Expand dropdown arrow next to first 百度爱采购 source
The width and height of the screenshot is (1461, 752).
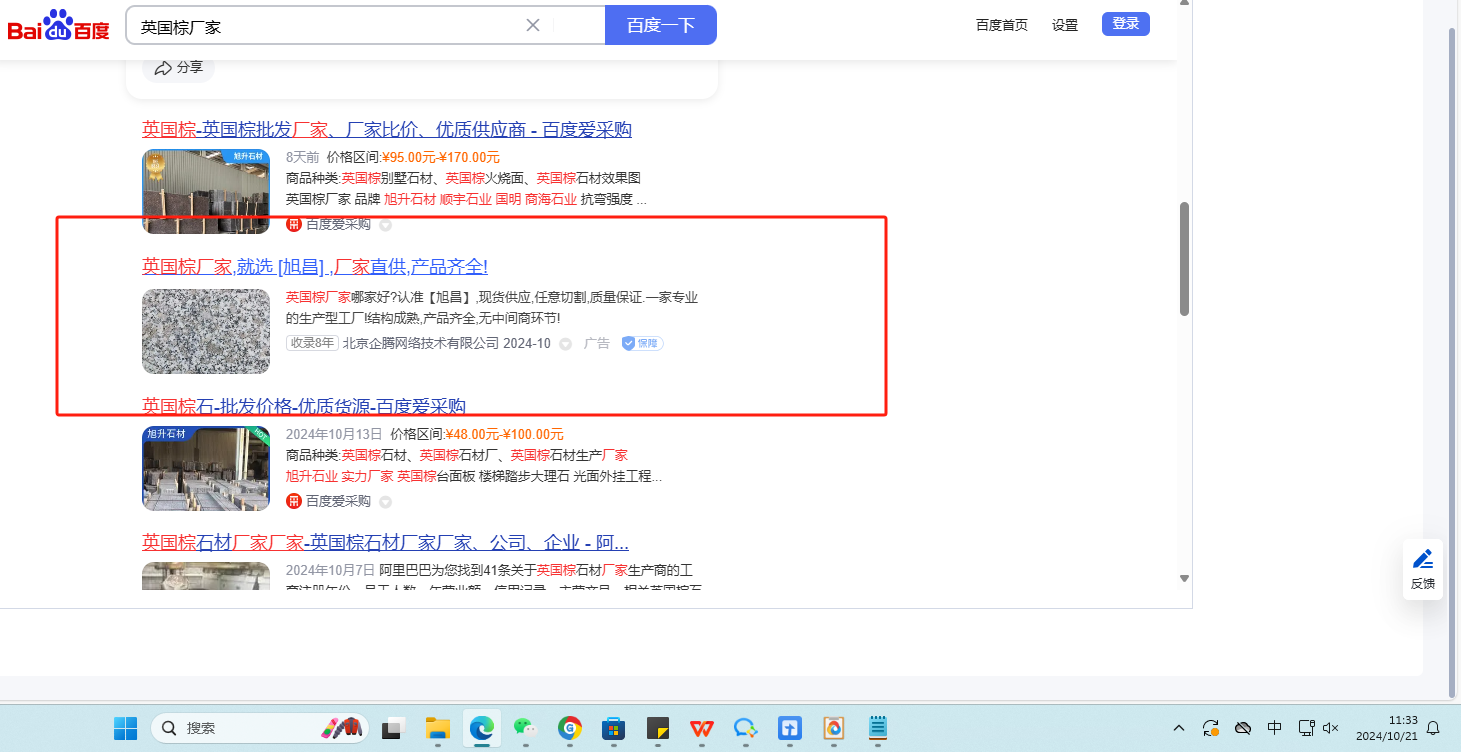[385, 225]
